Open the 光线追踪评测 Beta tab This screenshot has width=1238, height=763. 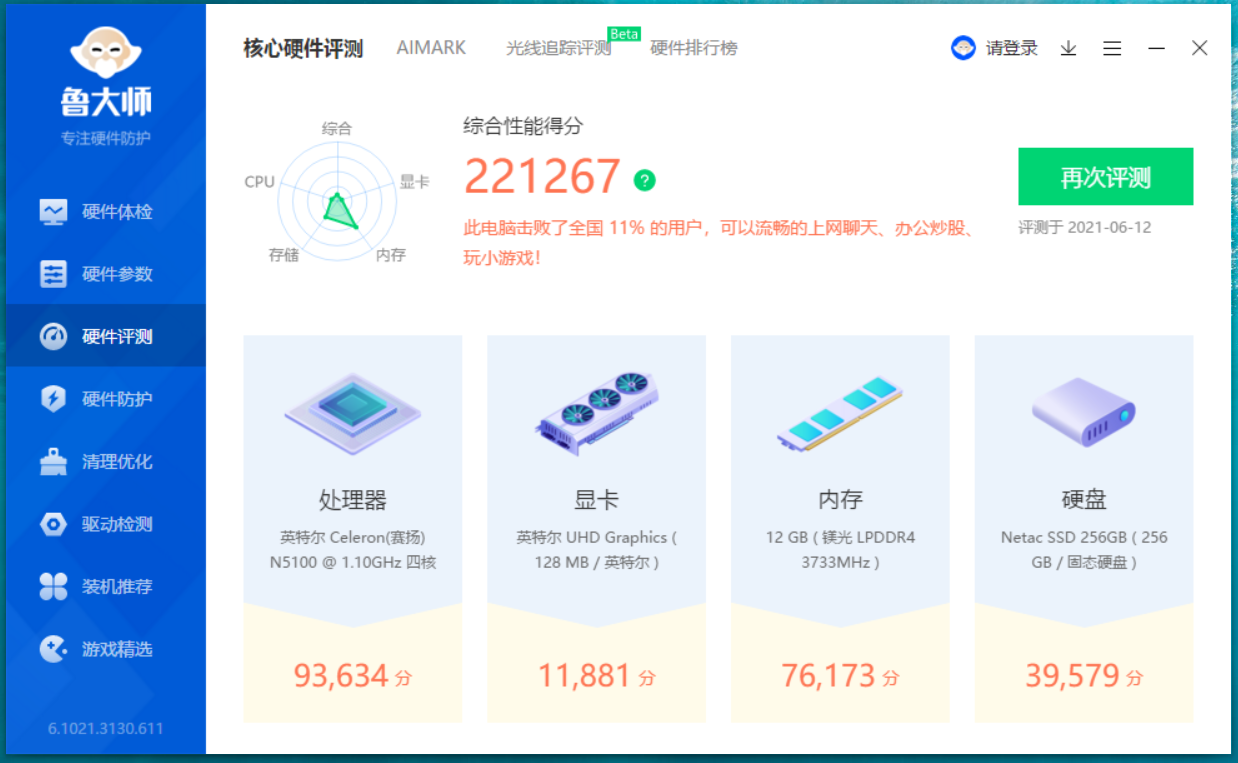click(558, 48)
